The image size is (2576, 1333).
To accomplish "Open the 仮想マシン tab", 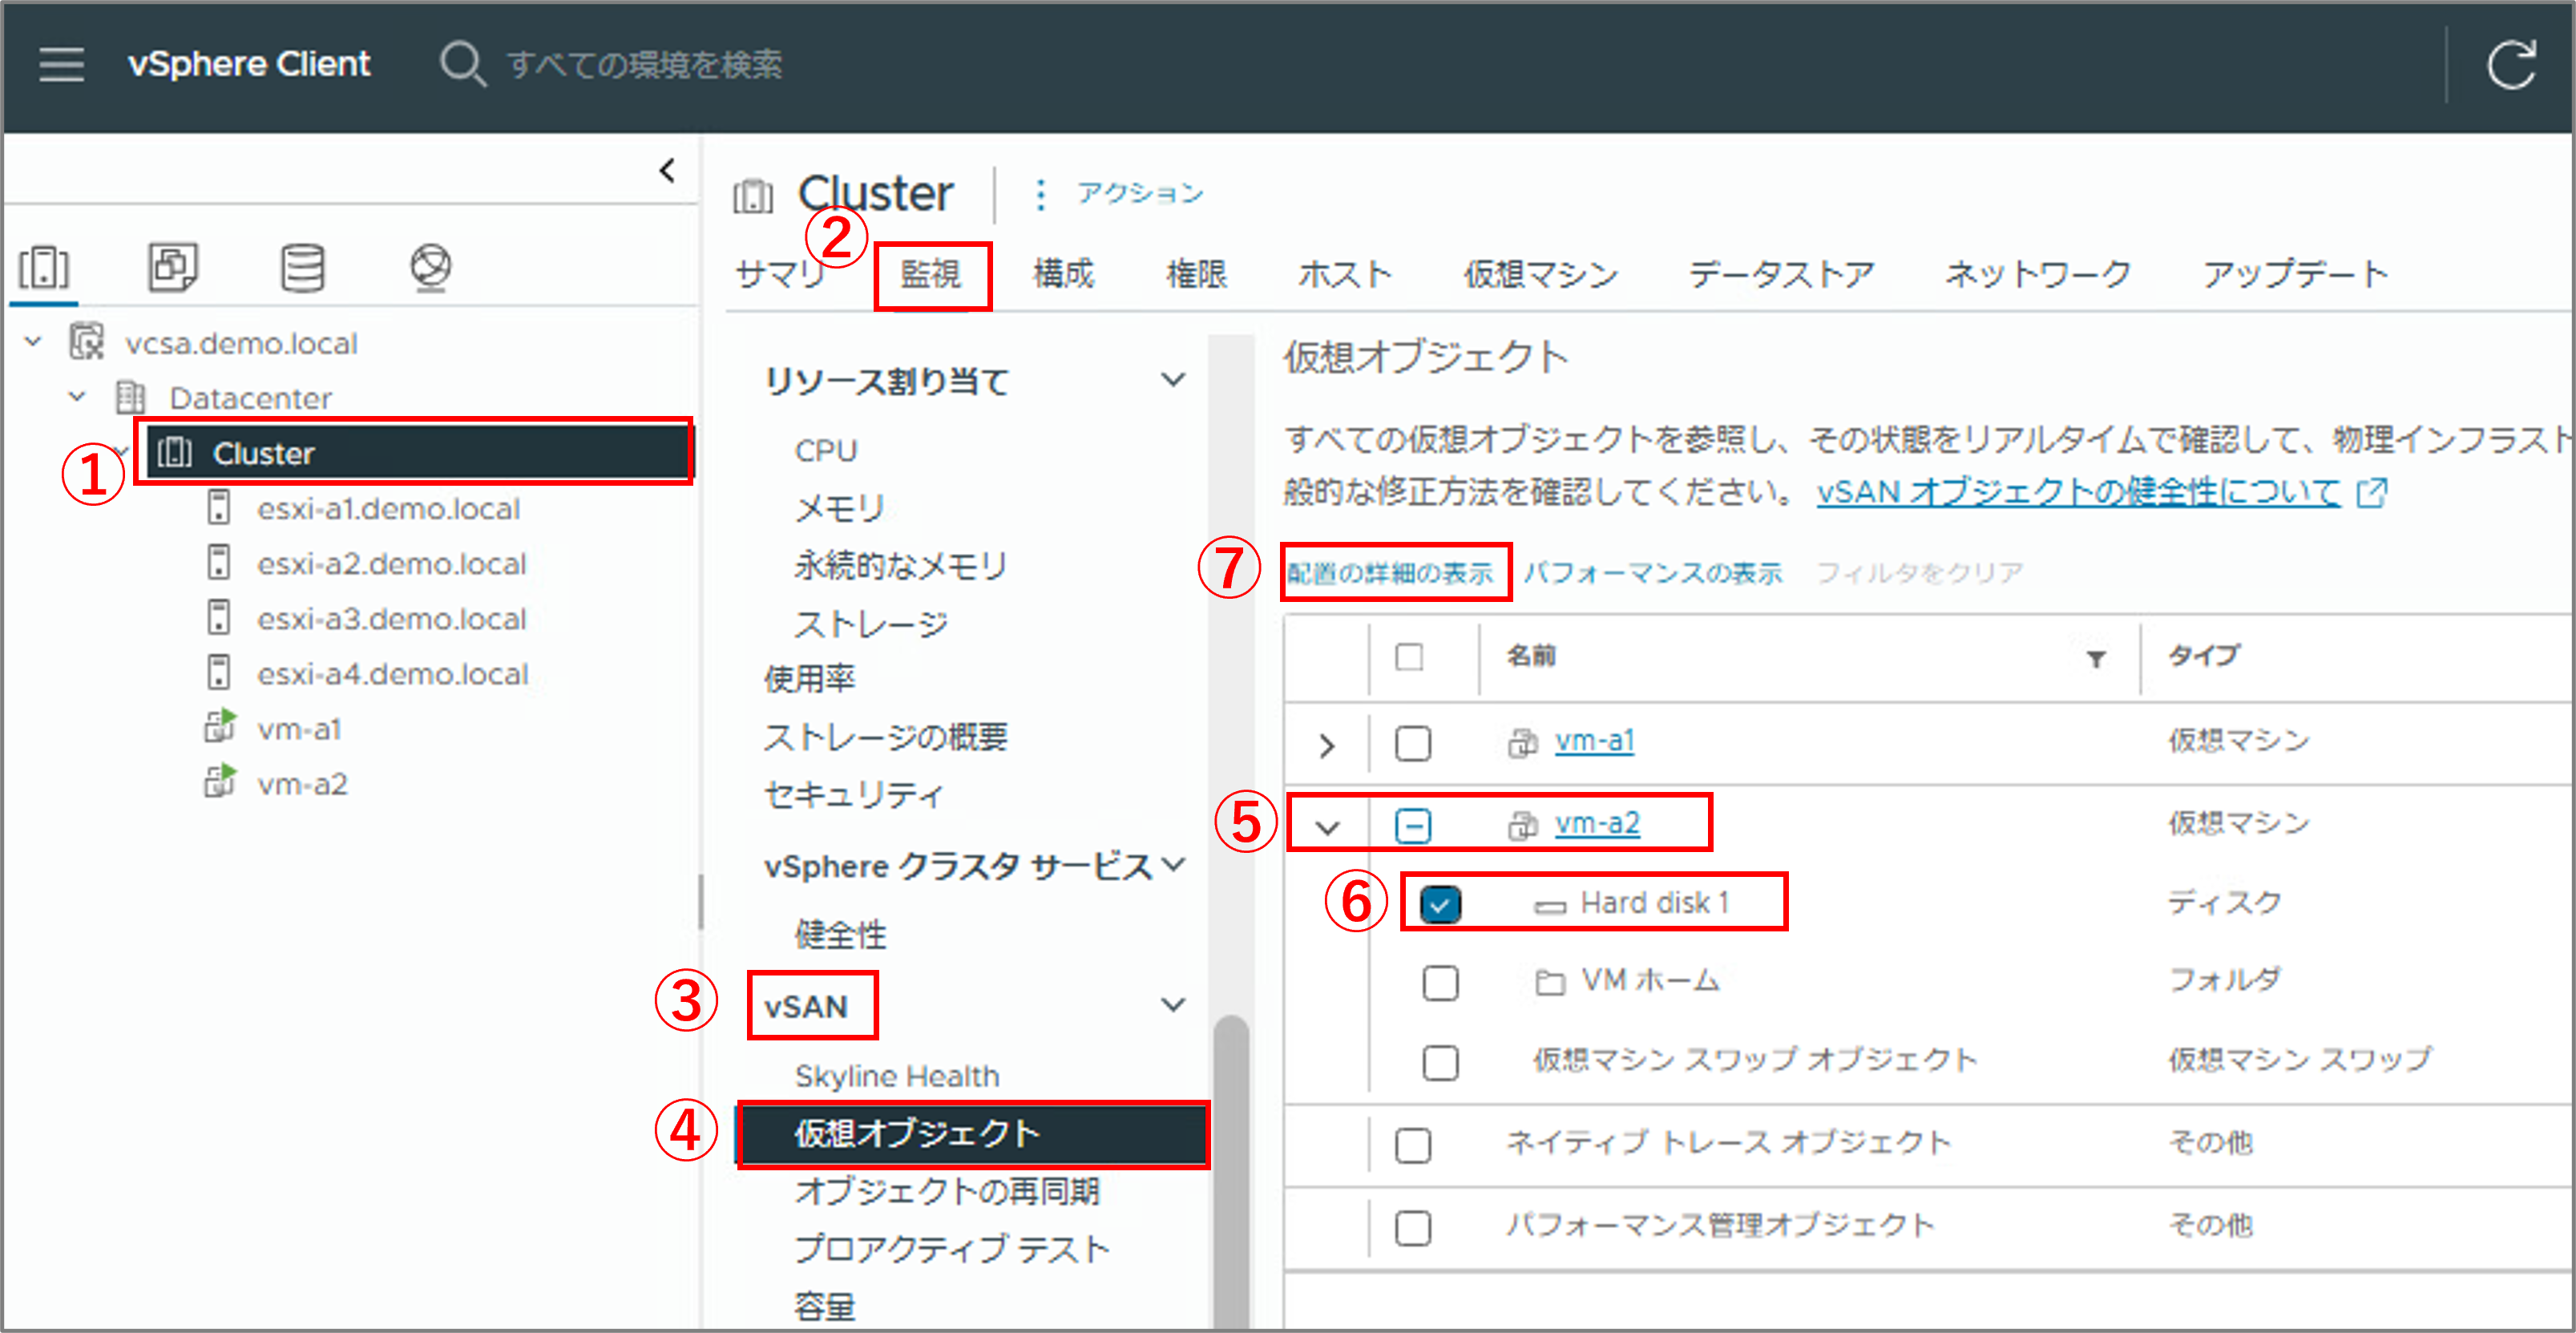I will point(1541,274).
